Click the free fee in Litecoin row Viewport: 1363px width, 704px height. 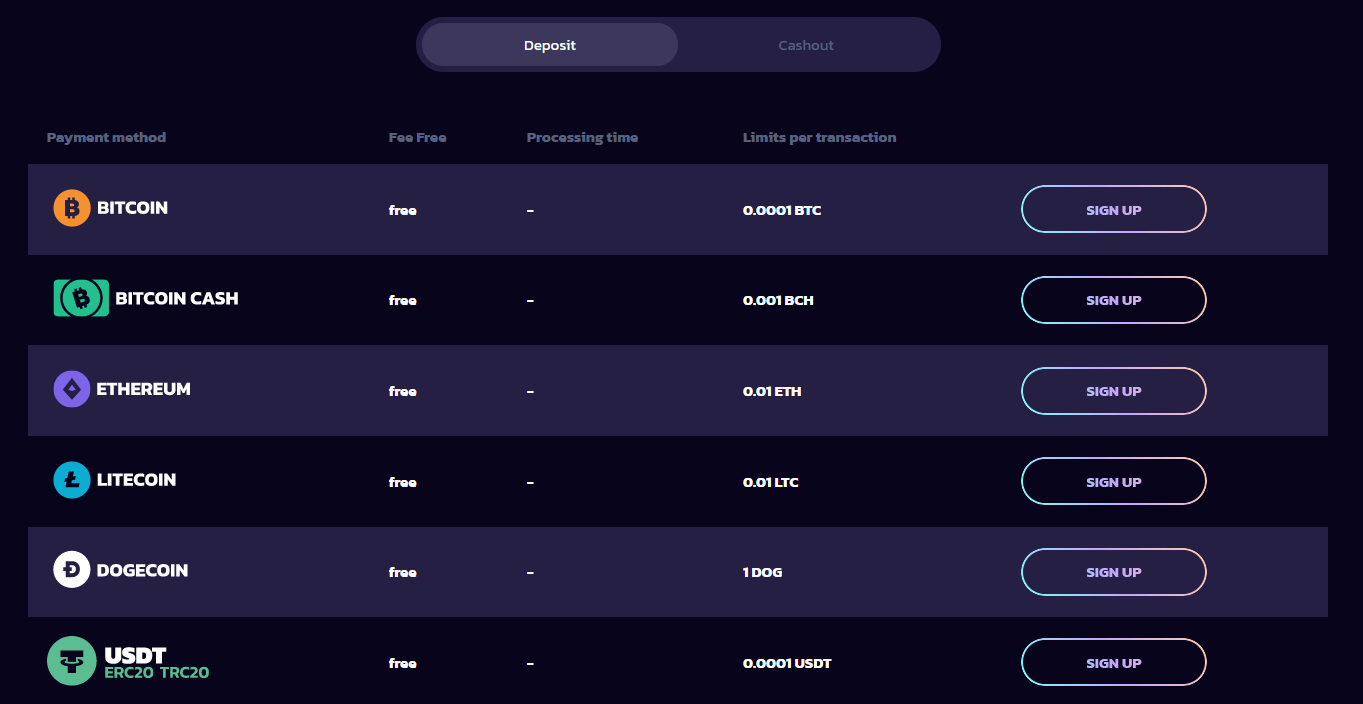point(402,482)
